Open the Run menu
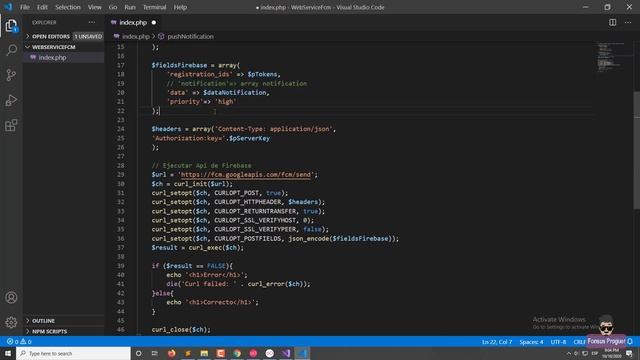 pos(130,7)
